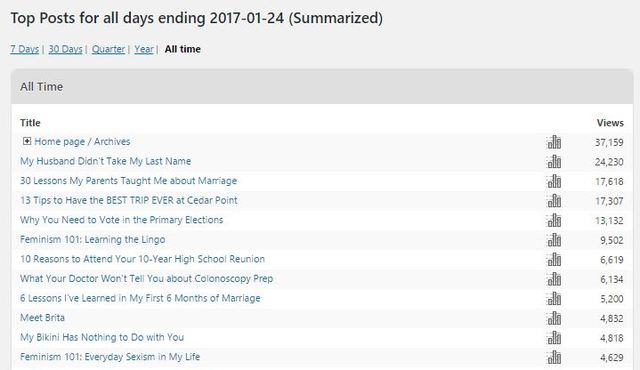
Task: View stats chart for Feminism 101: Learning the Lingo
Action: click(554, 240)
